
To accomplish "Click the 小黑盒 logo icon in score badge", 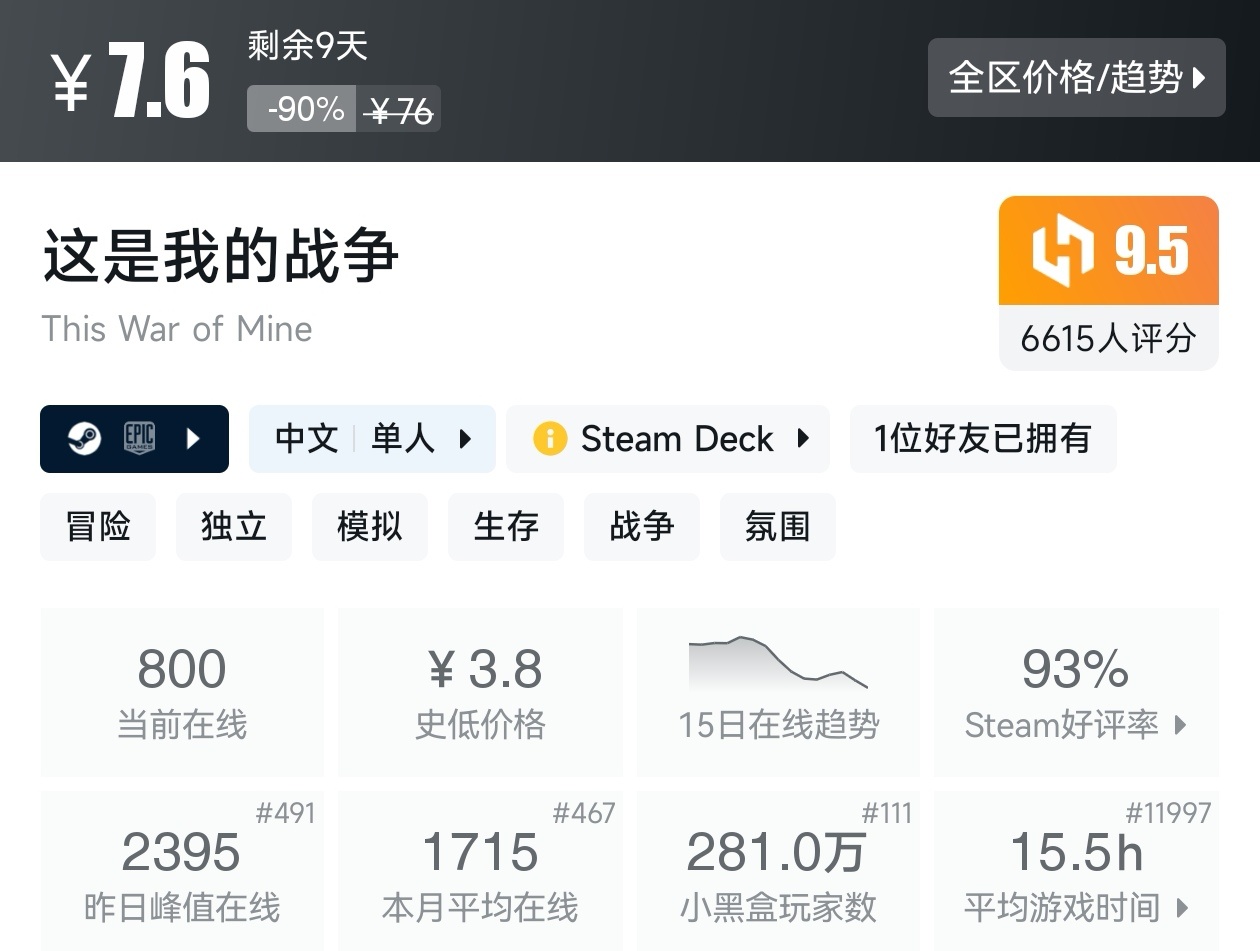I will click(1062, 250).
